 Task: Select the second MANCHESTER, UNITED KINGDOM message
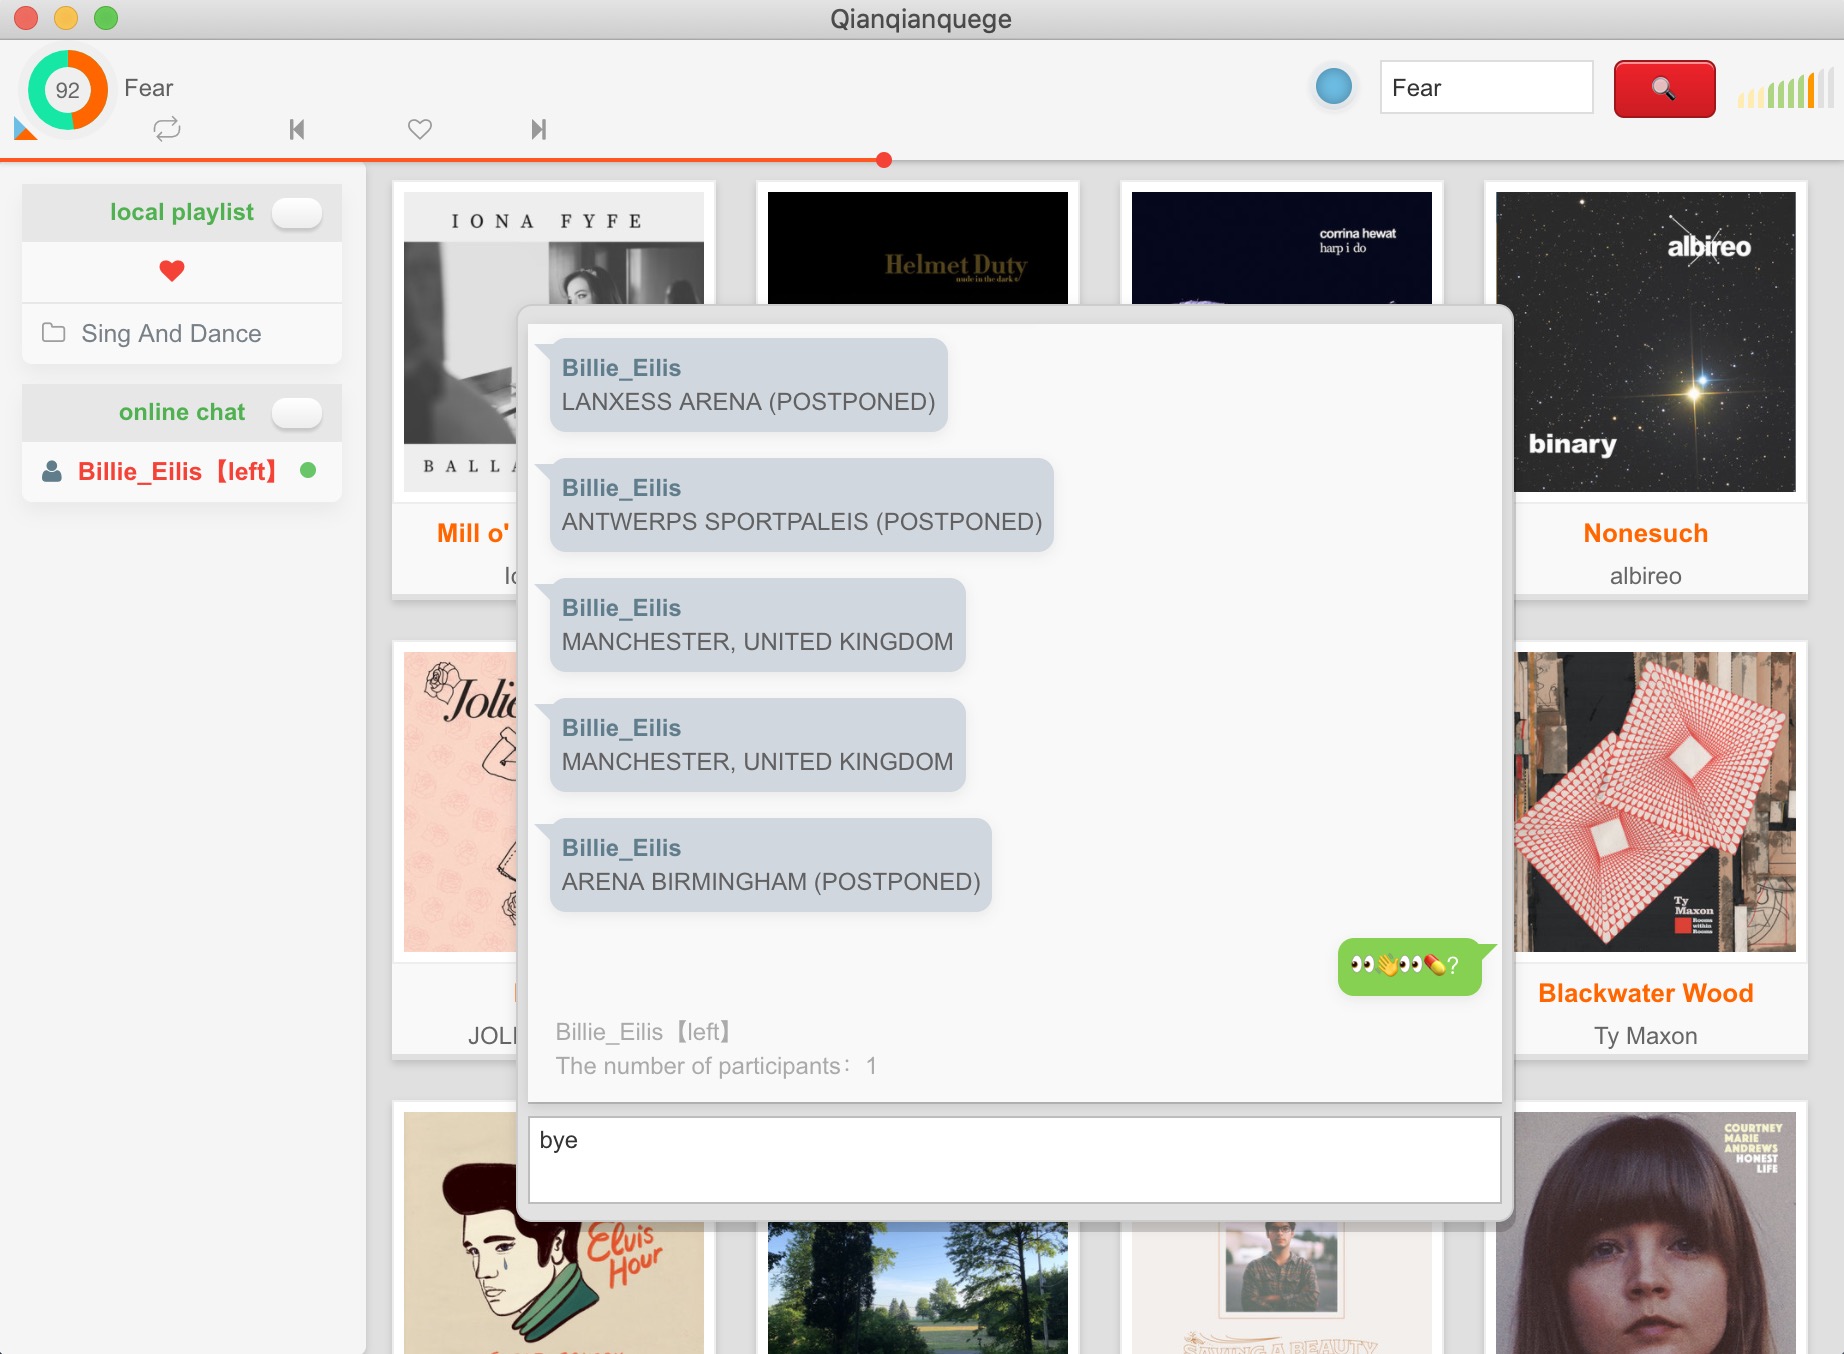[x=757, y=745]
